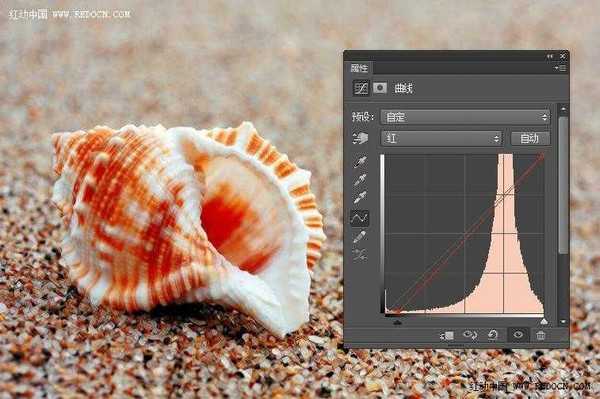
Task: Select the layer mask icon
Action: point(380,88)
